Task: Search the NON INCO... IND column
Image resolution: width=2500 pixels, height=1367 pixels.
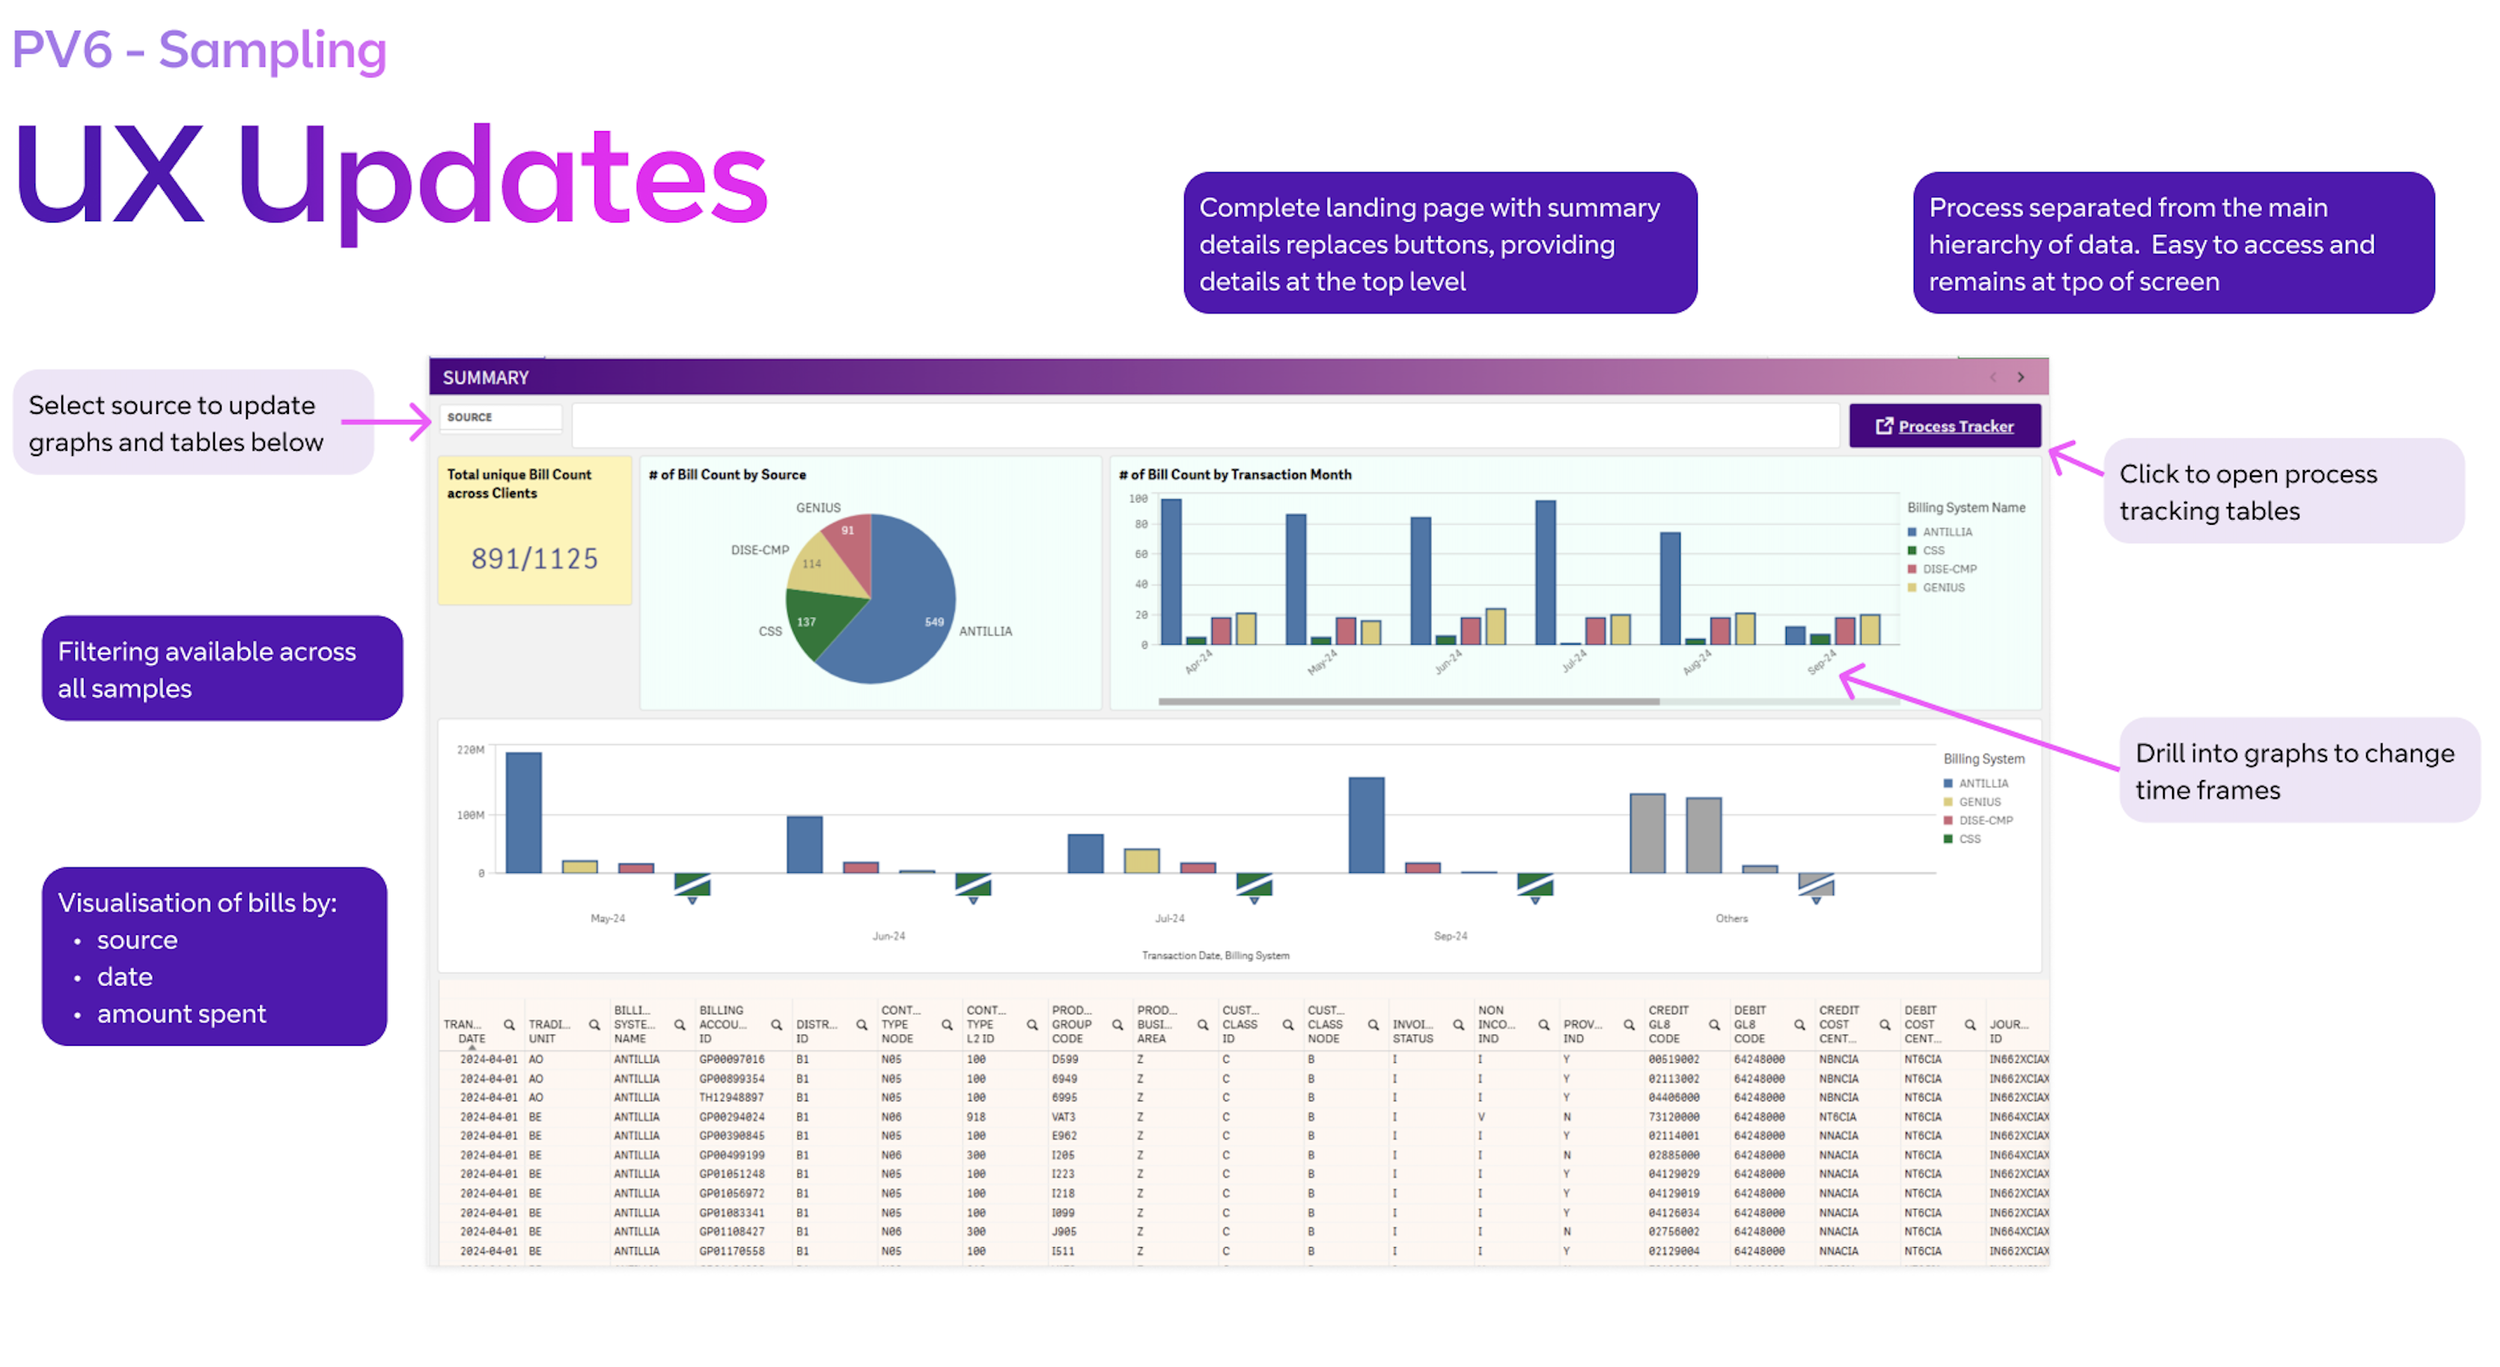Action: click(x=1544, y=1025)
